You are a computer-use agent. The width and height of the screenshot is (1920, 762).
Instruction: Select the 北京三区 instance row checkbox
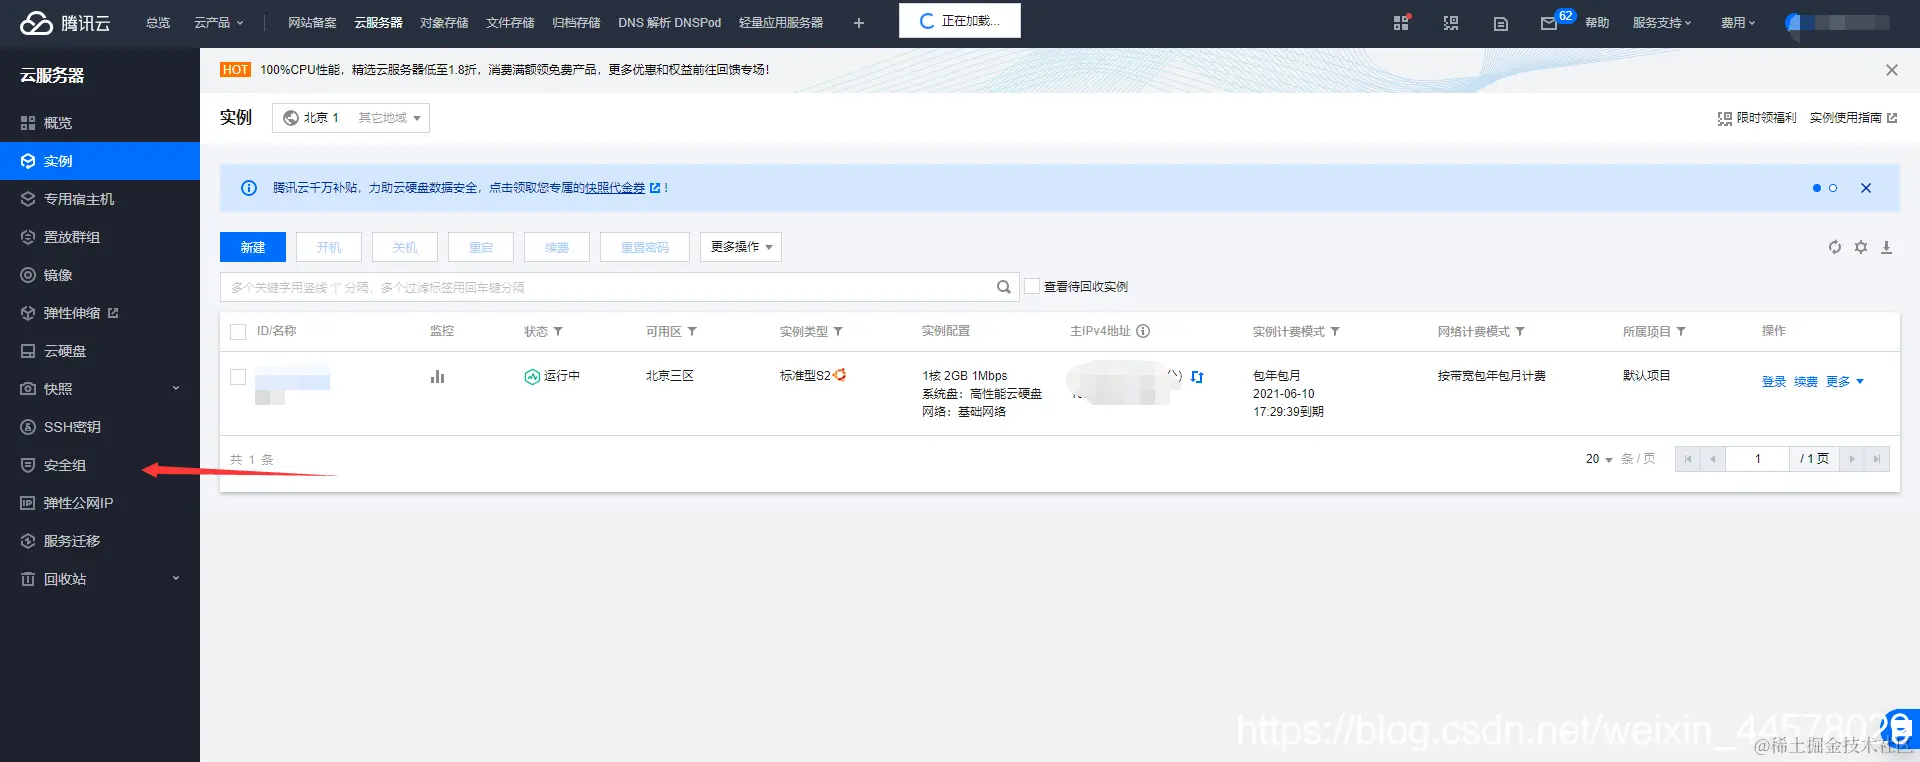(x=238, y=377)
